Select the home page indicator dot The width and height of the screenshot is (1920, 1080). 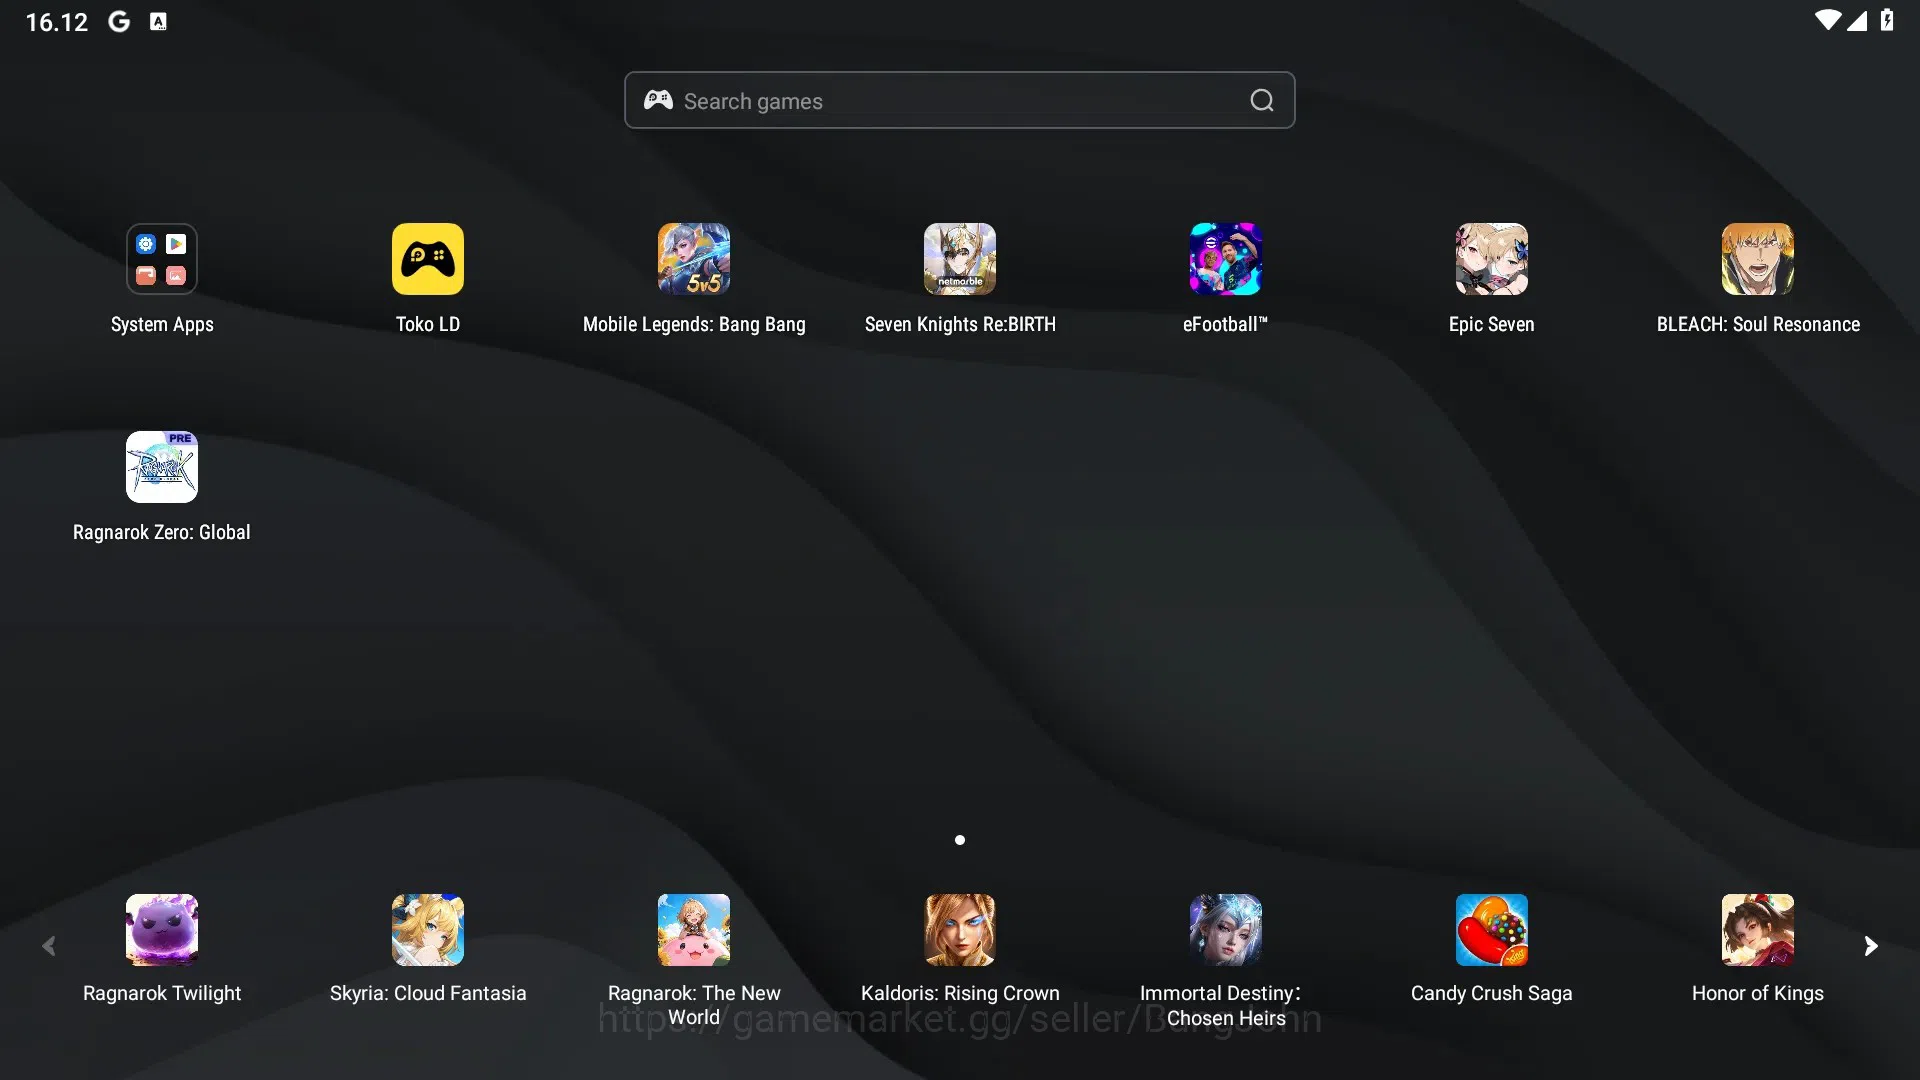pos(960,840)
